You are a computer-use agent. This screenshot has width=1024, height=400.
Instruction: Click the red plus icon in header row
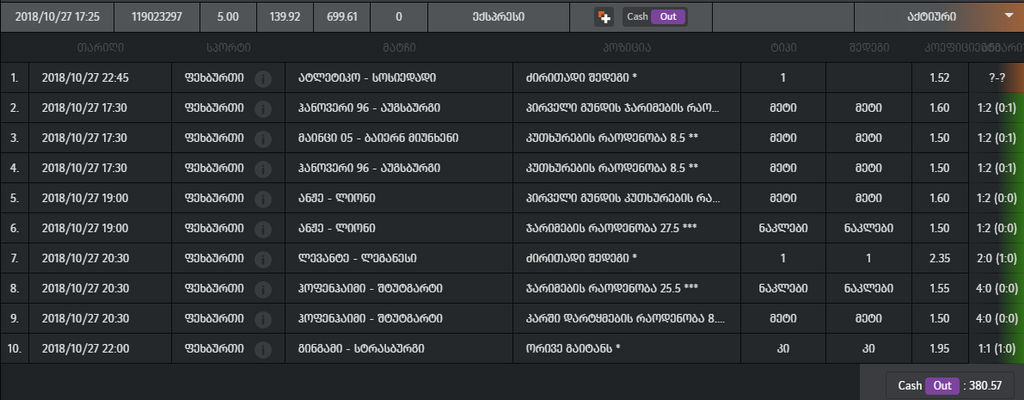coord(604,17)
